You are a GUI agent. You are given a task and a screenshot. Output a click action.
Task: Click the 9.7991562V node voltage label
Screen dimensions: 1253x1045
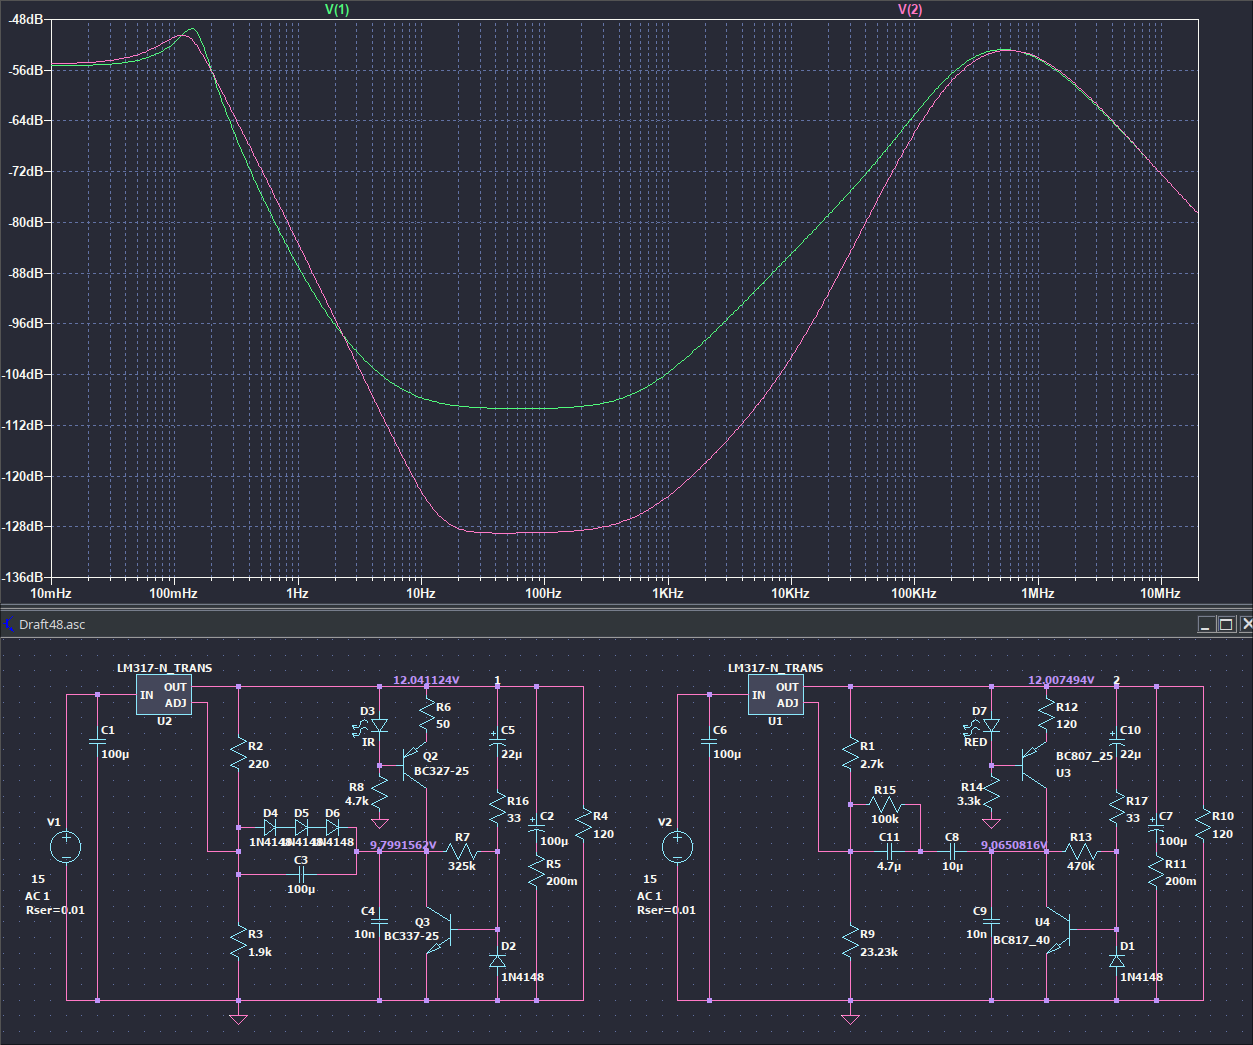pyautogui.click(x=404, y=845)
